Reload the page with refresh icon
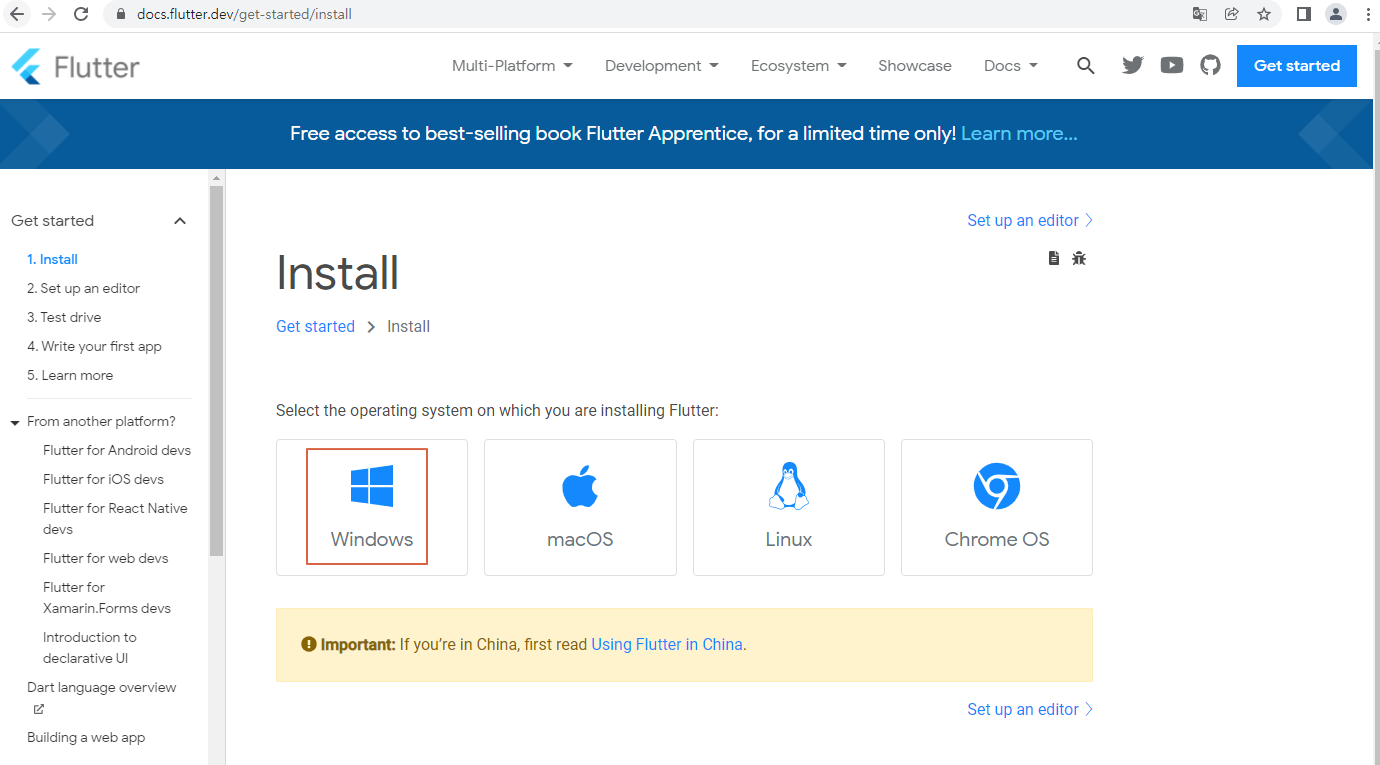1380x765 pixels. pos(82,14)
